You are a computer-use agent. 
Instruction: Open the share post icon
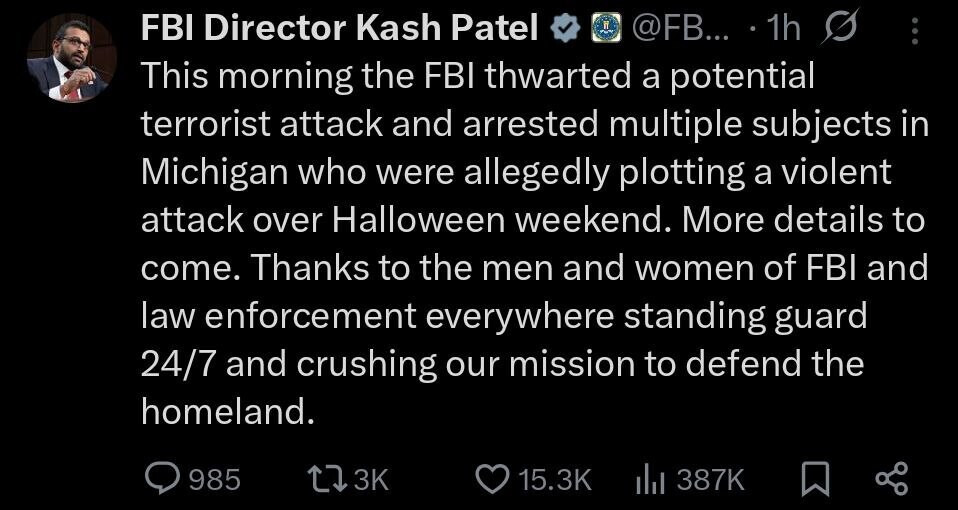[x=891, y=479]
